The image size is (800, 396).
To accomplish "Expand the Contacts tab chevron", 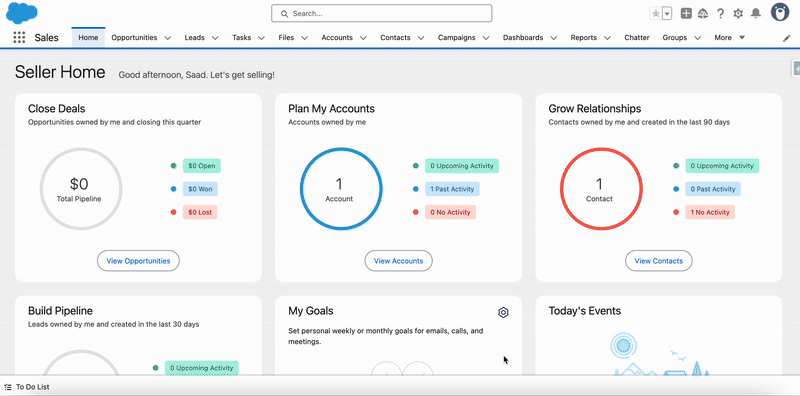I will [421, 38].
